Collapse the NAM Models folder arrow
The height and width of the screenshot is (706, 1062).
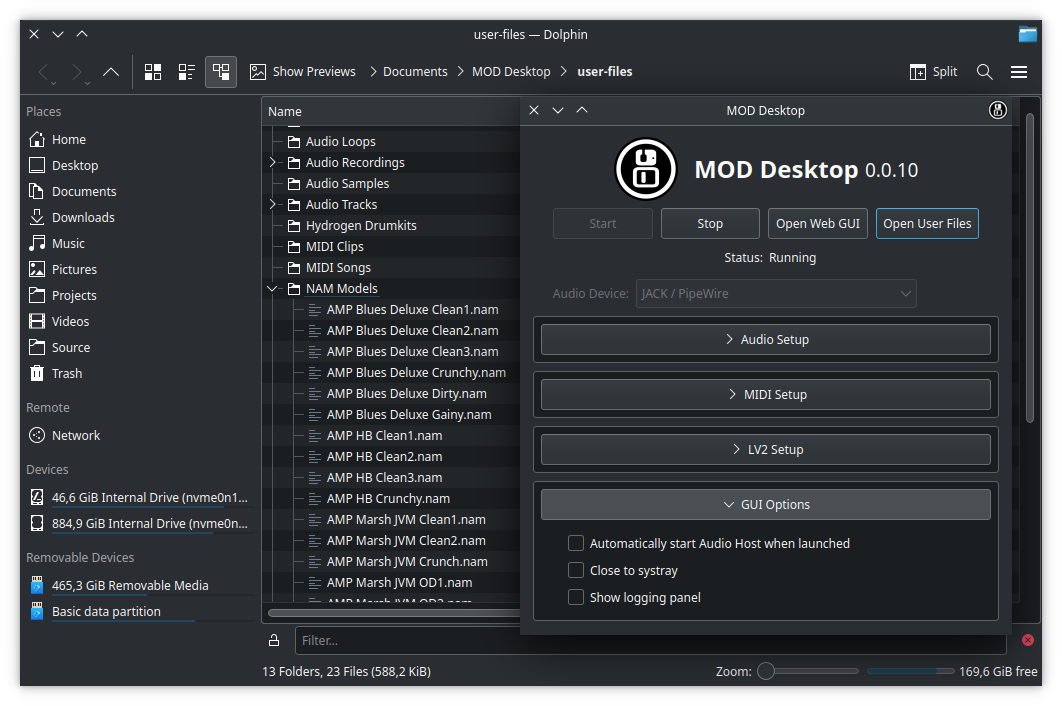point(272,289)
